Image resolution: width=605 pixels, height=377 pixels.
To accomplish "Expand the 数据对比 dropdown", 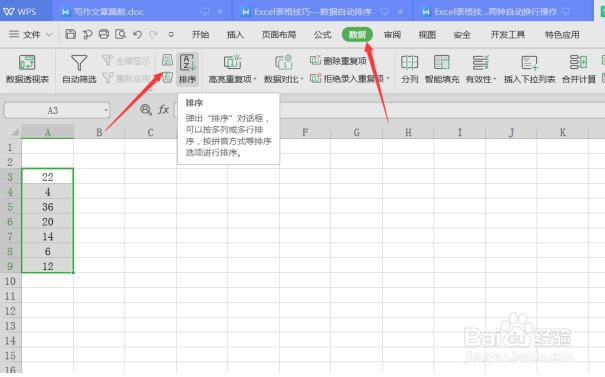I will 302,79.
